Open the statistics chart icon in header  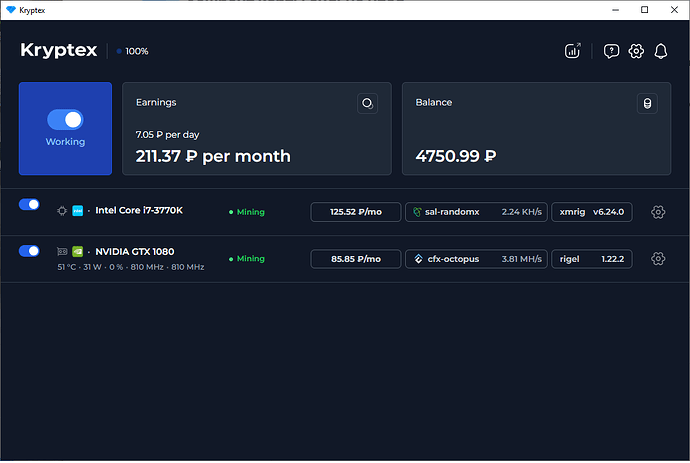click(573, 51)
